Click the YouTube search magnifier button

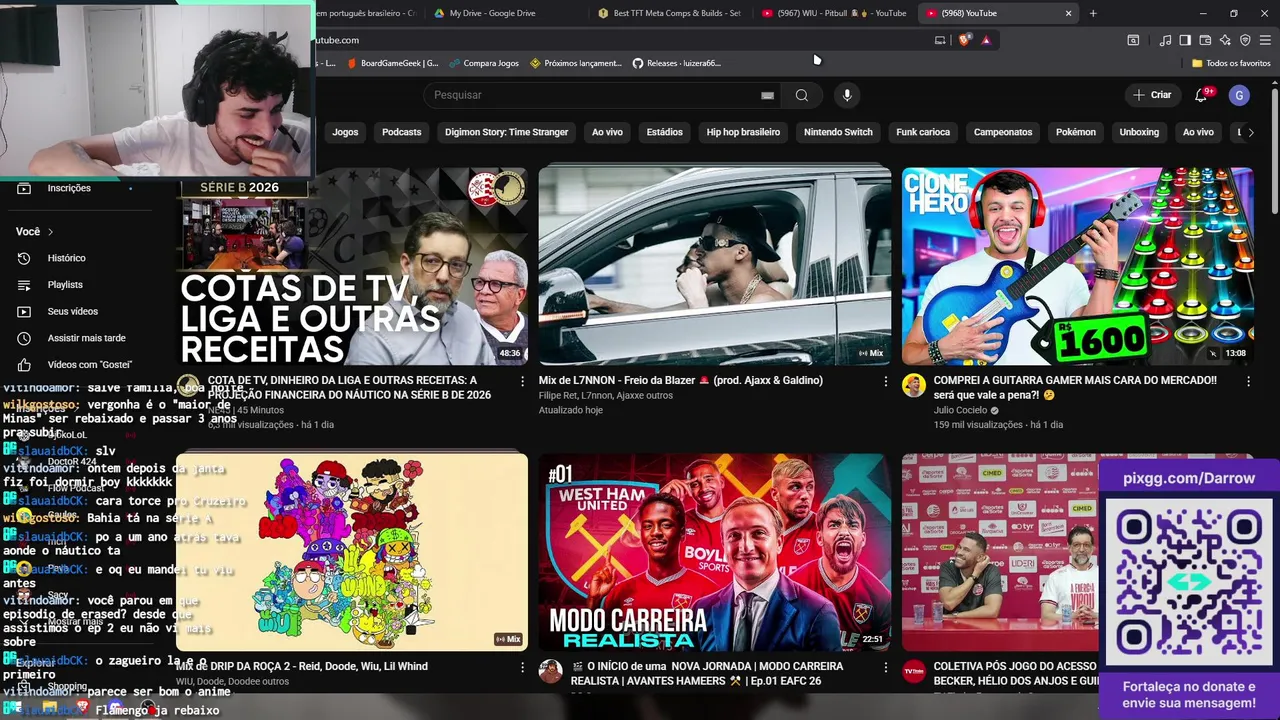801,95
